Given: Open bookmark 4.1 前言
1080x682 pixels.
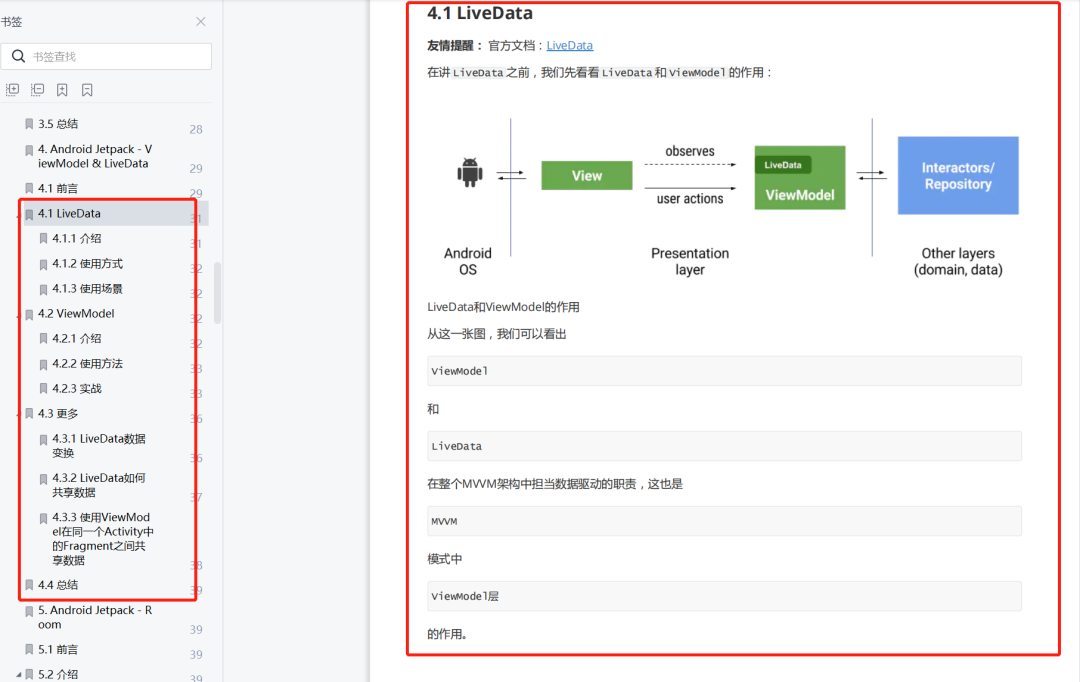Looking at the screenshot, I should pyautogui.click(x=58, y=188).
